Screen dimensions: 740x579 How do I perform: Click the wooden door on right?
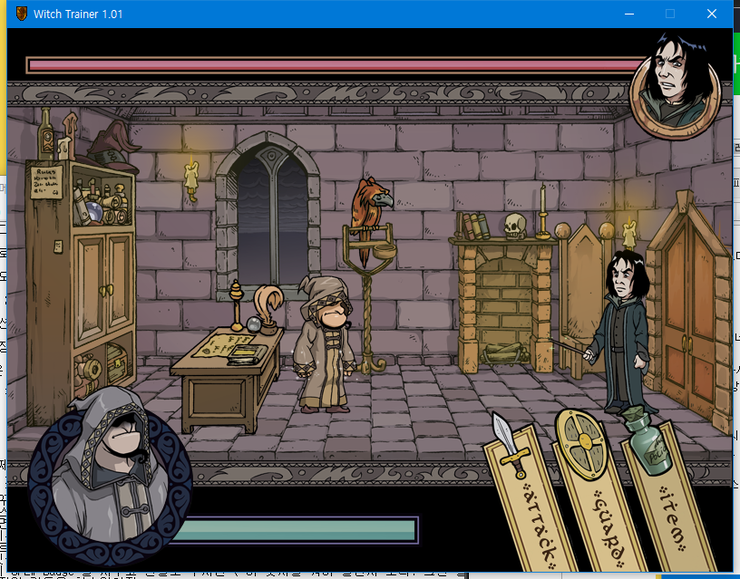pyautogui.click(x=689, y=311)
